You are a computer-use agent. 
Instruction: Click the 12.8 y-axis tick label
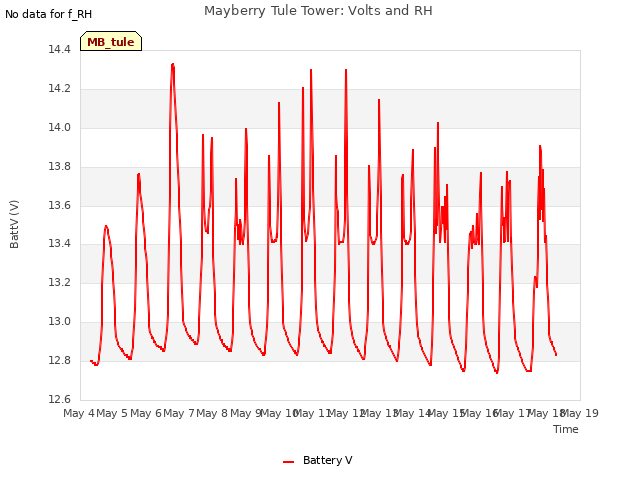point(60,360)
